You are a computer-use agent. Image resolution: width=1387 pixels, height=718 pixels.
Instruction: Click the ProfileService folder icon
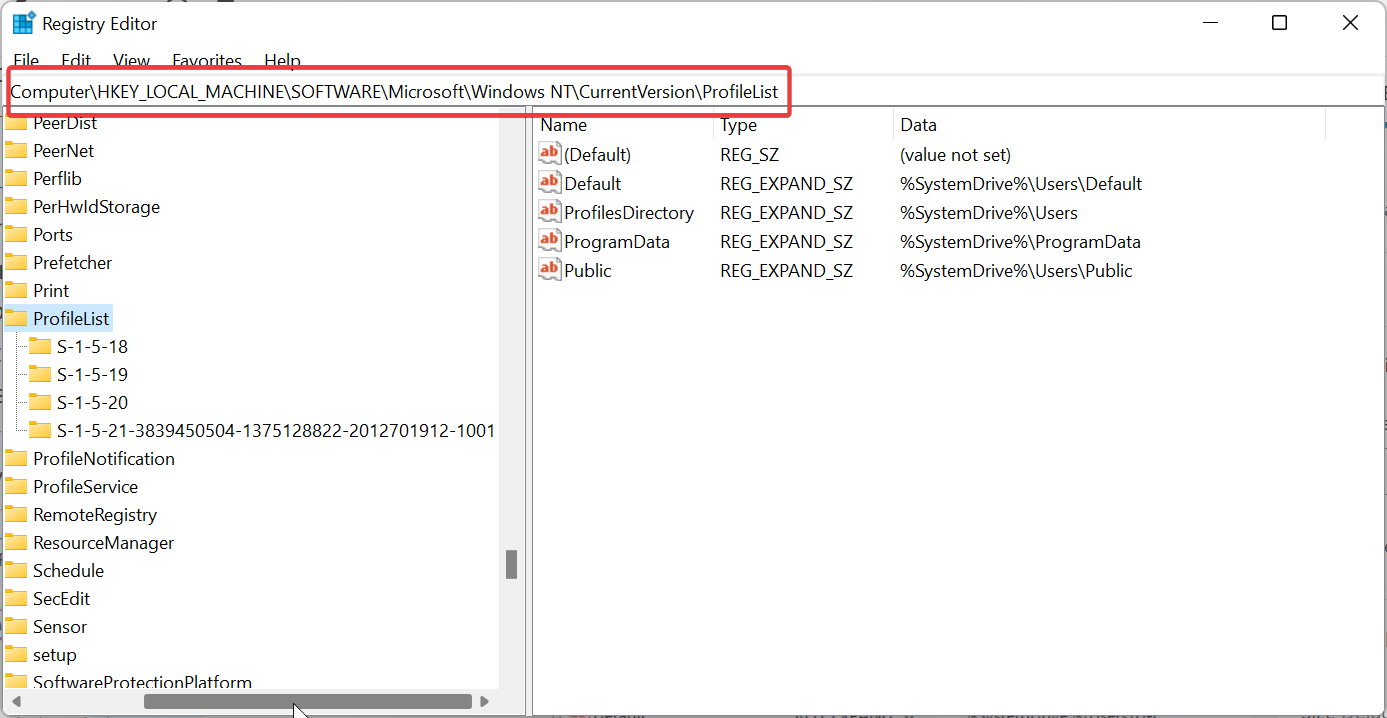pos(16,487)
